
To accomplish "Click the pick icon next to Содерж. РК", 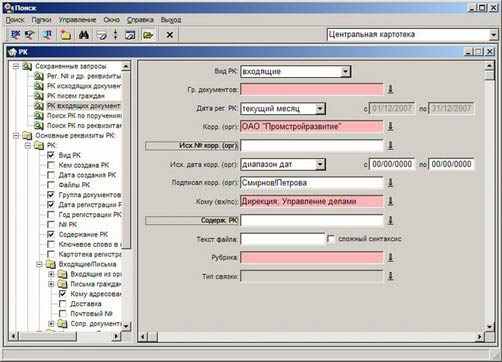I will [390, 220].
